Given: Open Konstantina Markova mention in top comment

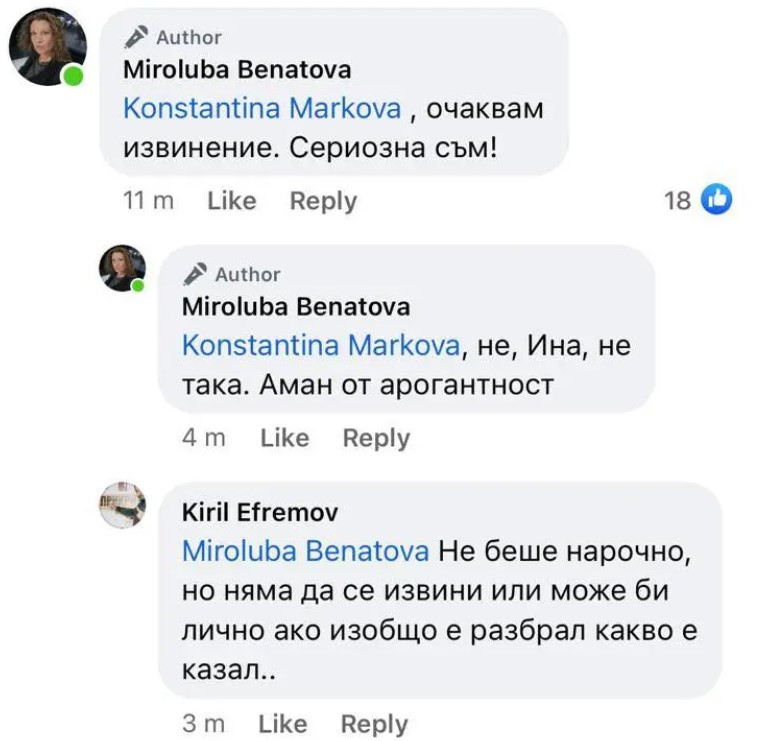Looking at the screenshot, I should point(262,108).
